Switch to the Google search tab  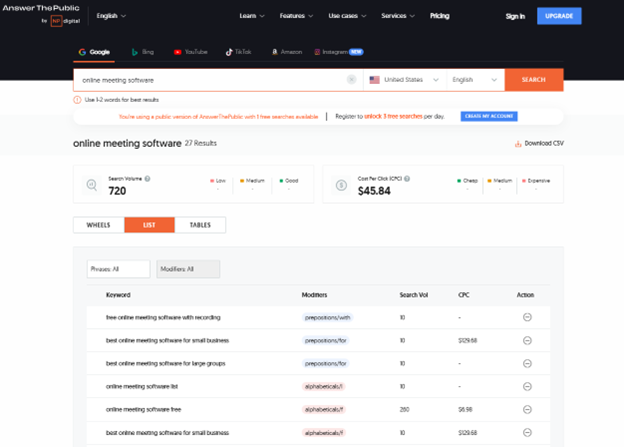pyautogui.click(x=94, y=52)
